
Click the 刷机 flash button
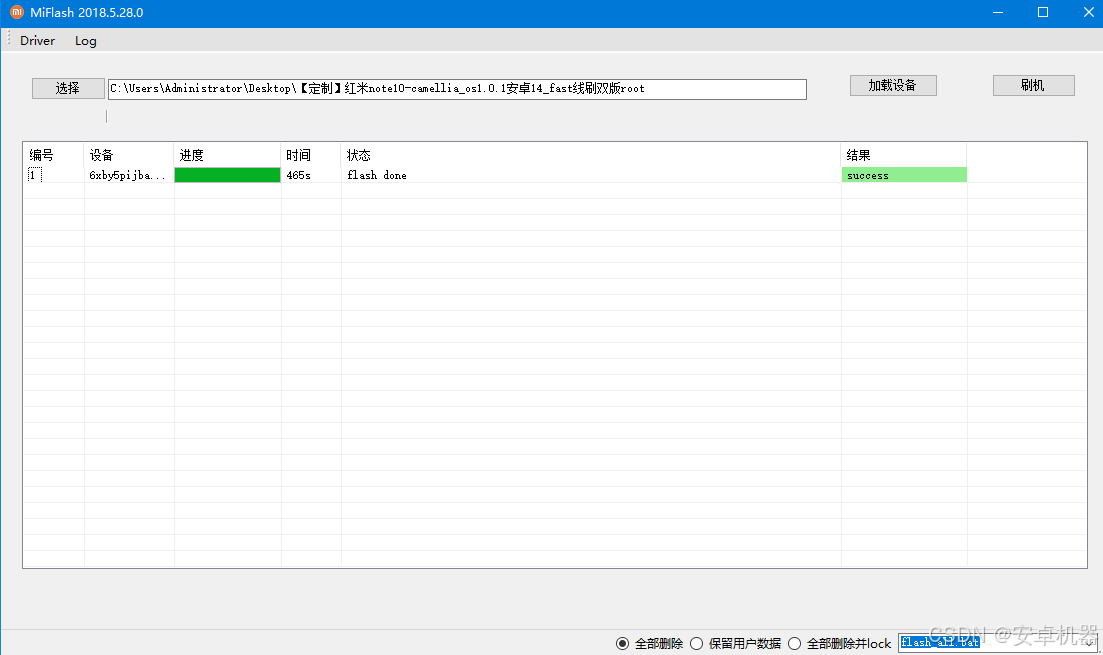point(1033,85)
